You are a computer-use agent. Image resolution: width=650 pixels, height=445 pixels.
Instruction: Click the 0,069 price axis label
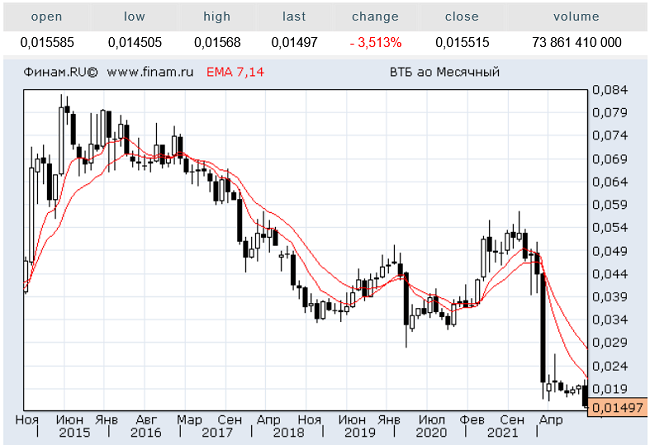pyautogui.click(x=610, y=159)
